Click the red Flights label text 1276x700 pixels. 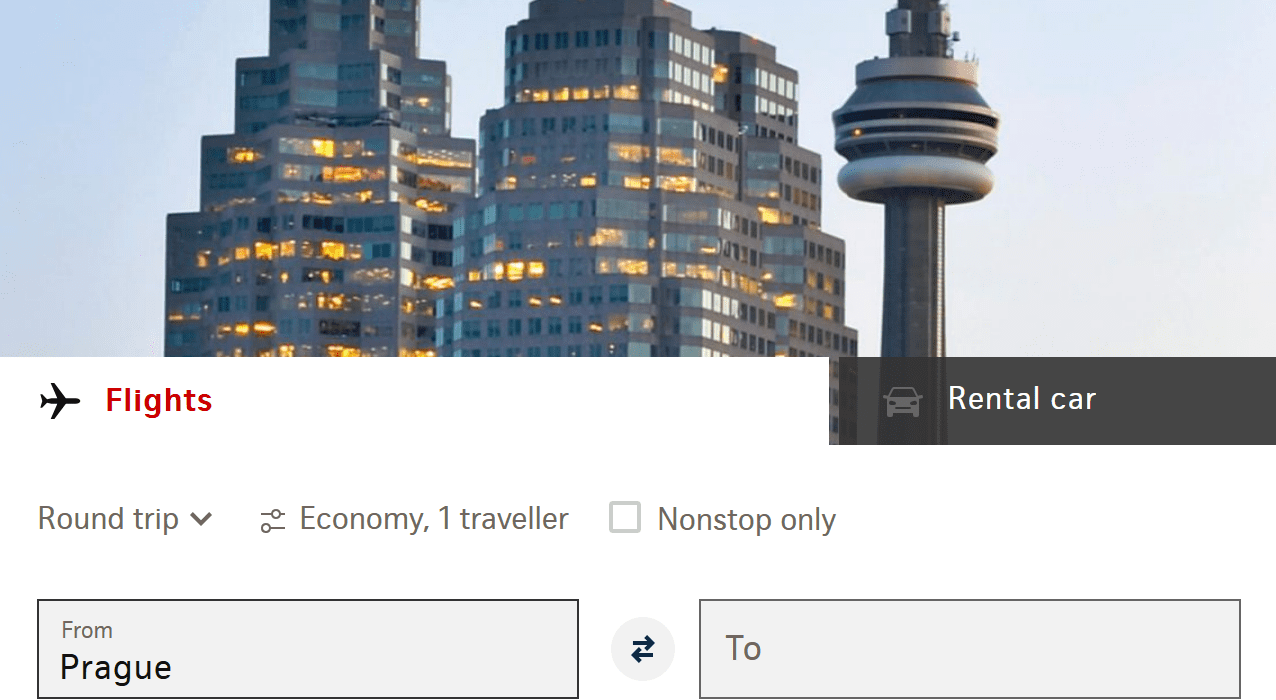pyautogui.click(x=159, y=401)
